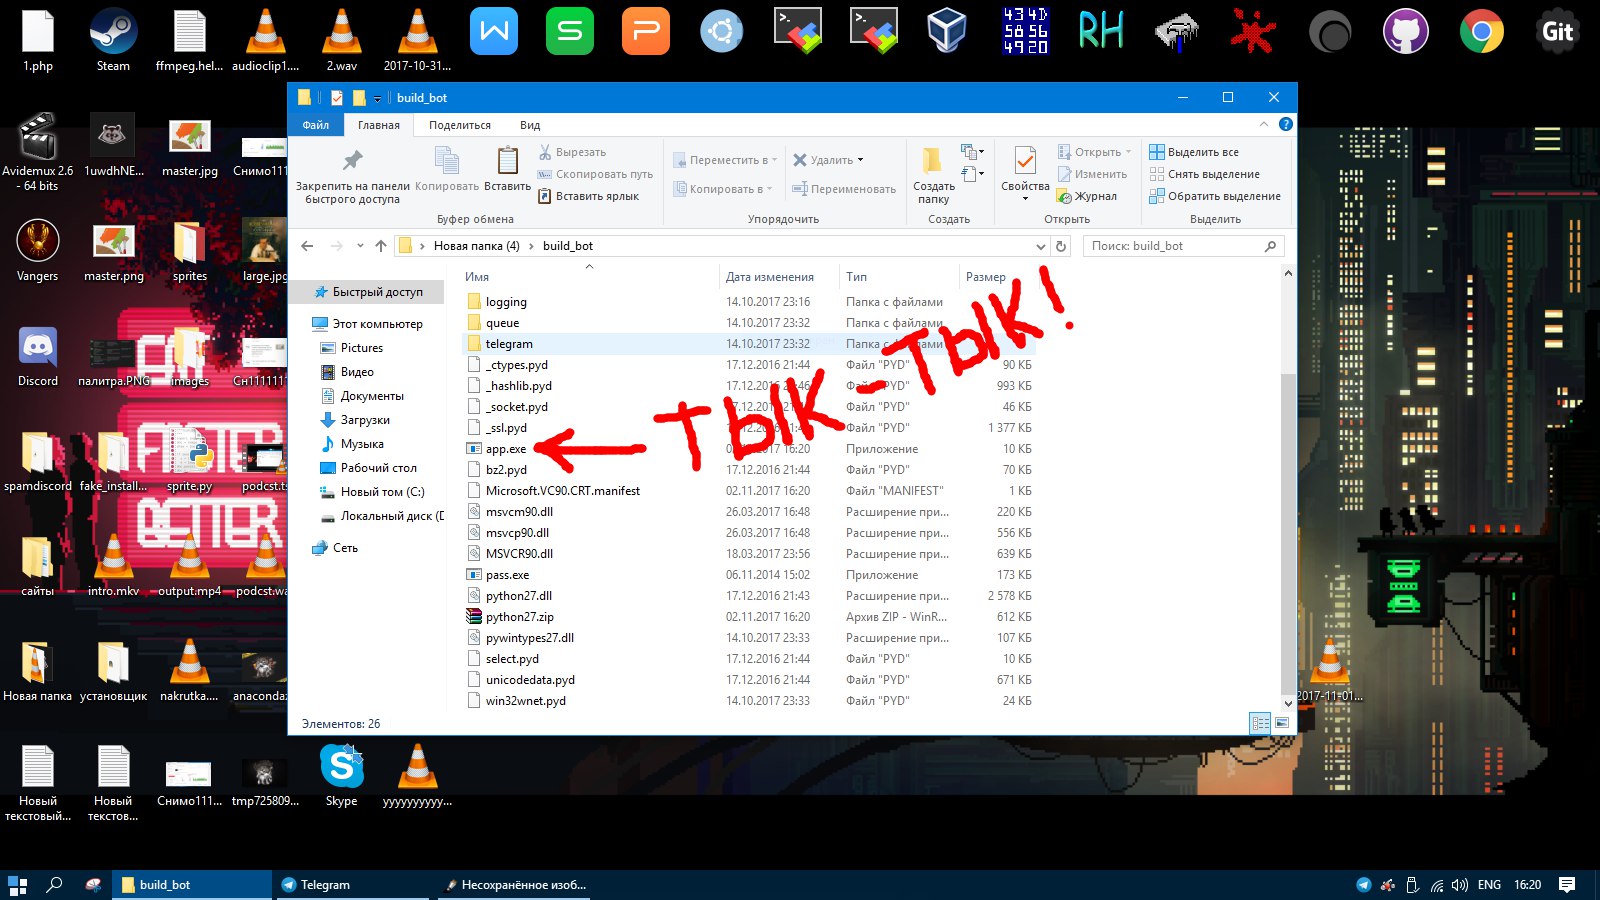This screenshot has height=900, width=1600.
Task: Click History (Журнал) icon
Action: coord(1065,196)
